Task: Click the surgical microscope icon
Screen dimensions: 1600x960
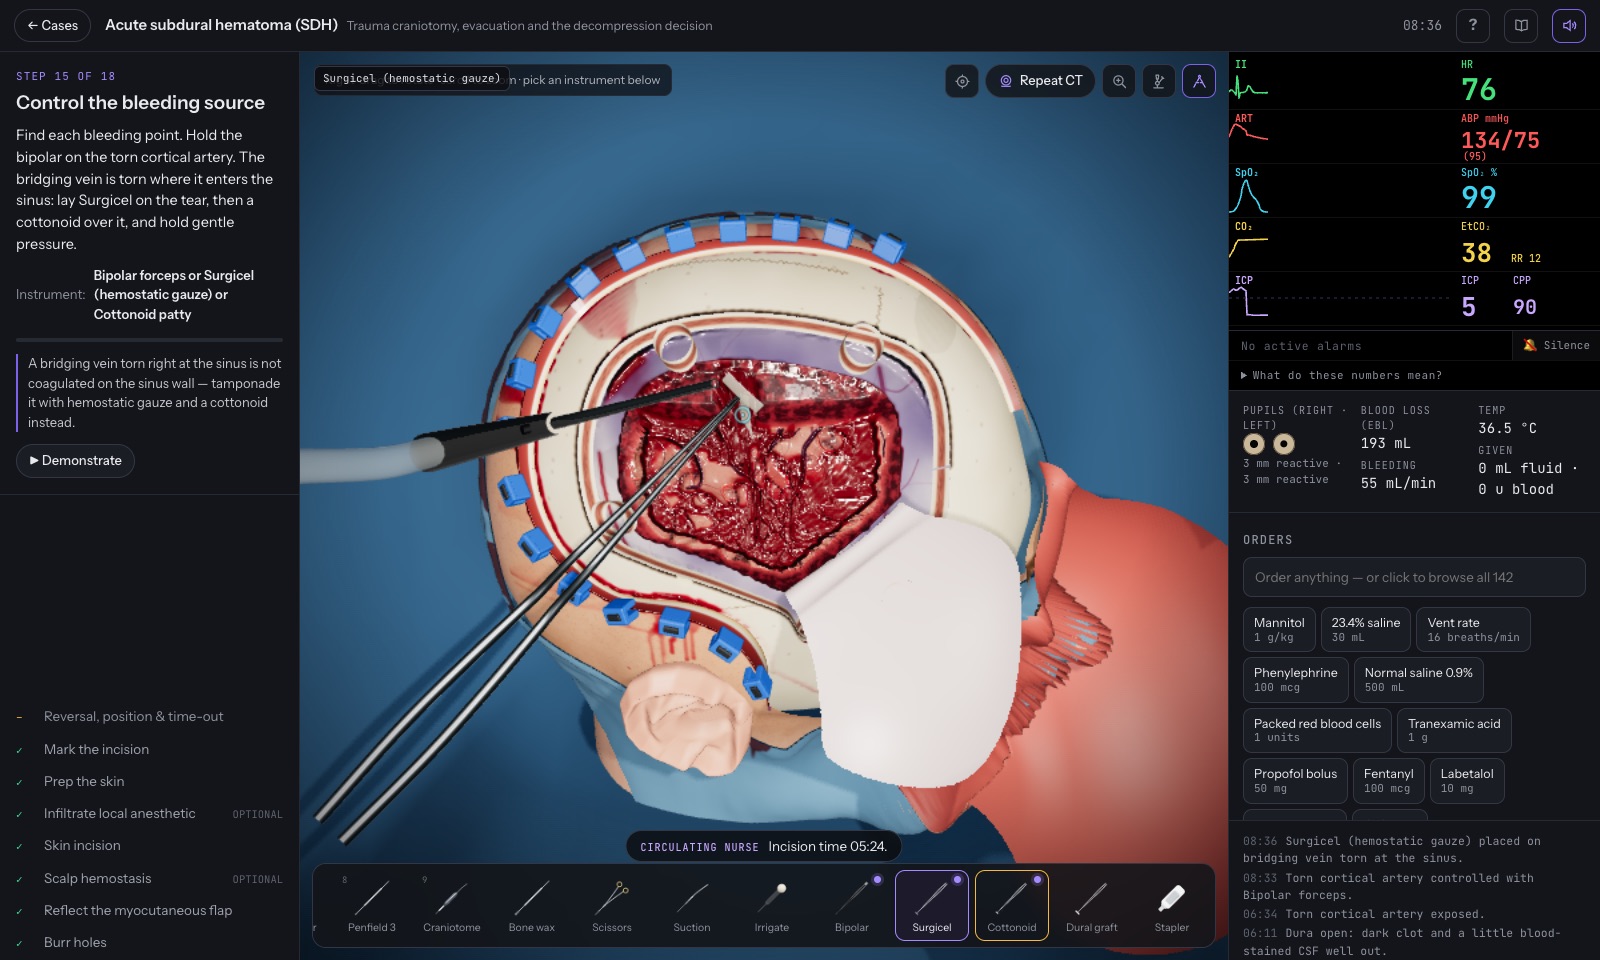Action: coord(1159,81)
